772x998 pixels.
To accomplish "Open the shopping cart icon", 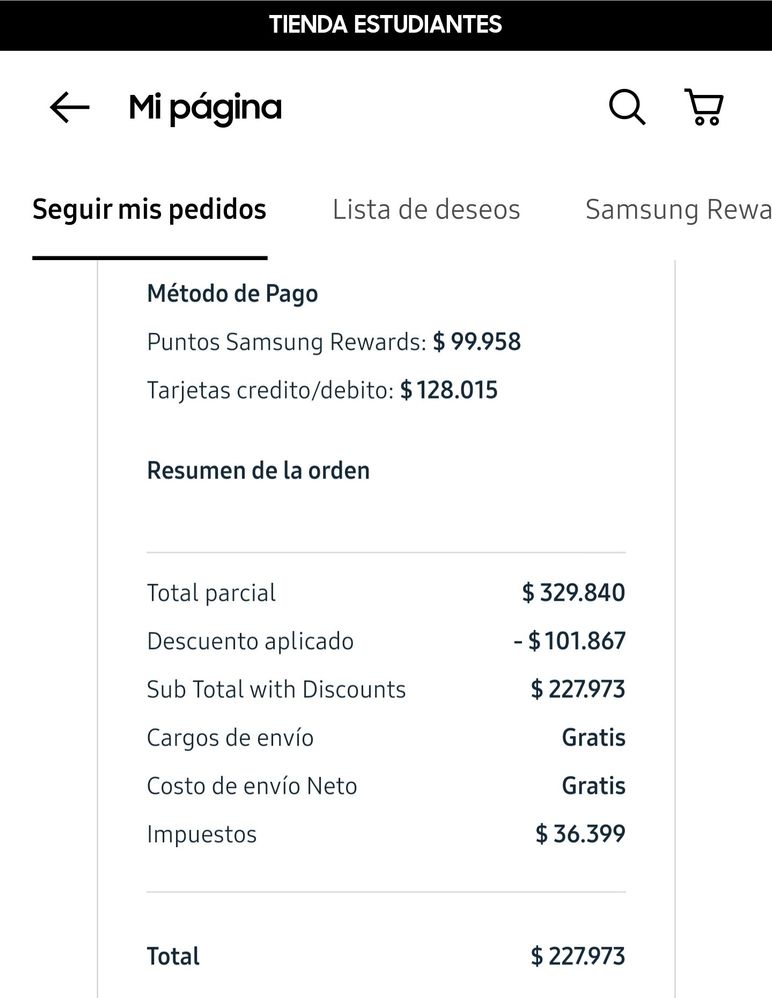I will click(704, 106).
